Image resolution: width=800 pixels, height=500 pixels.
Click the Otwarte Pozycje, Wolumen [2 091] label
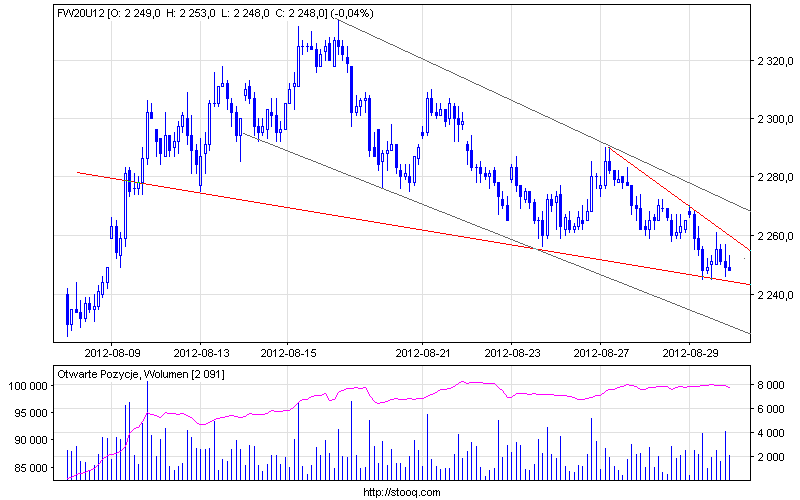[x=141, y=374]
